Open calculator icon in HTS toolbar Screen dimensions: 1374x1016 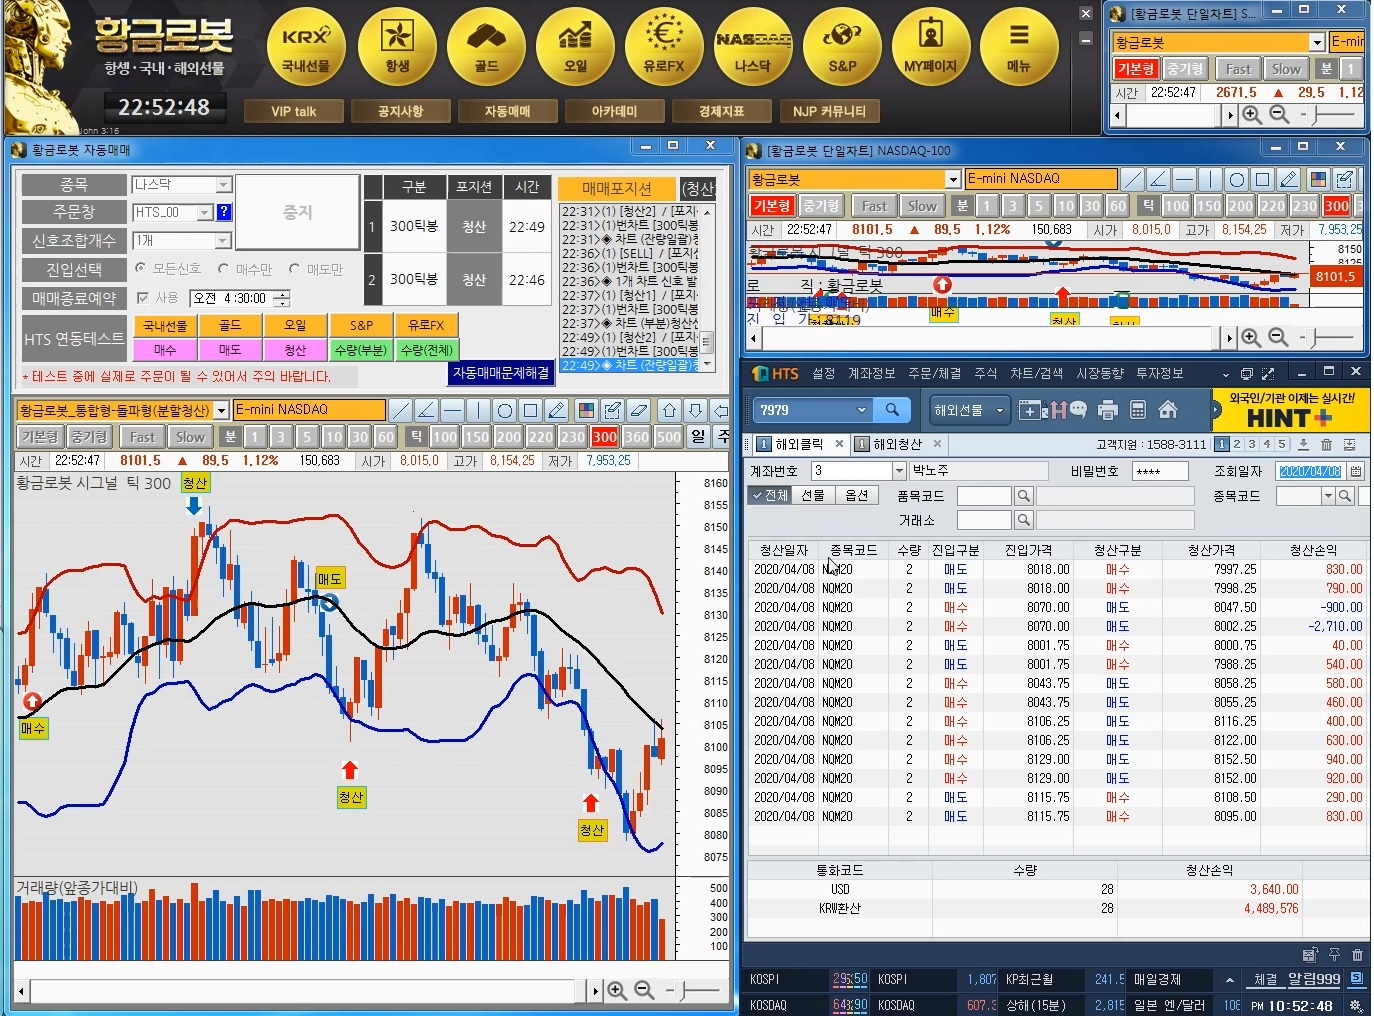[x=1137, y=410]
